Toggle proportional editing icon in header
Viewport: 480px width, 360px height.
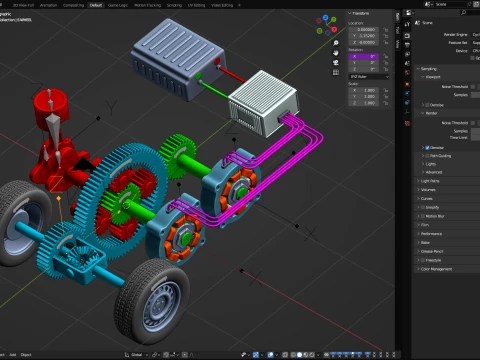coord(185,355)
